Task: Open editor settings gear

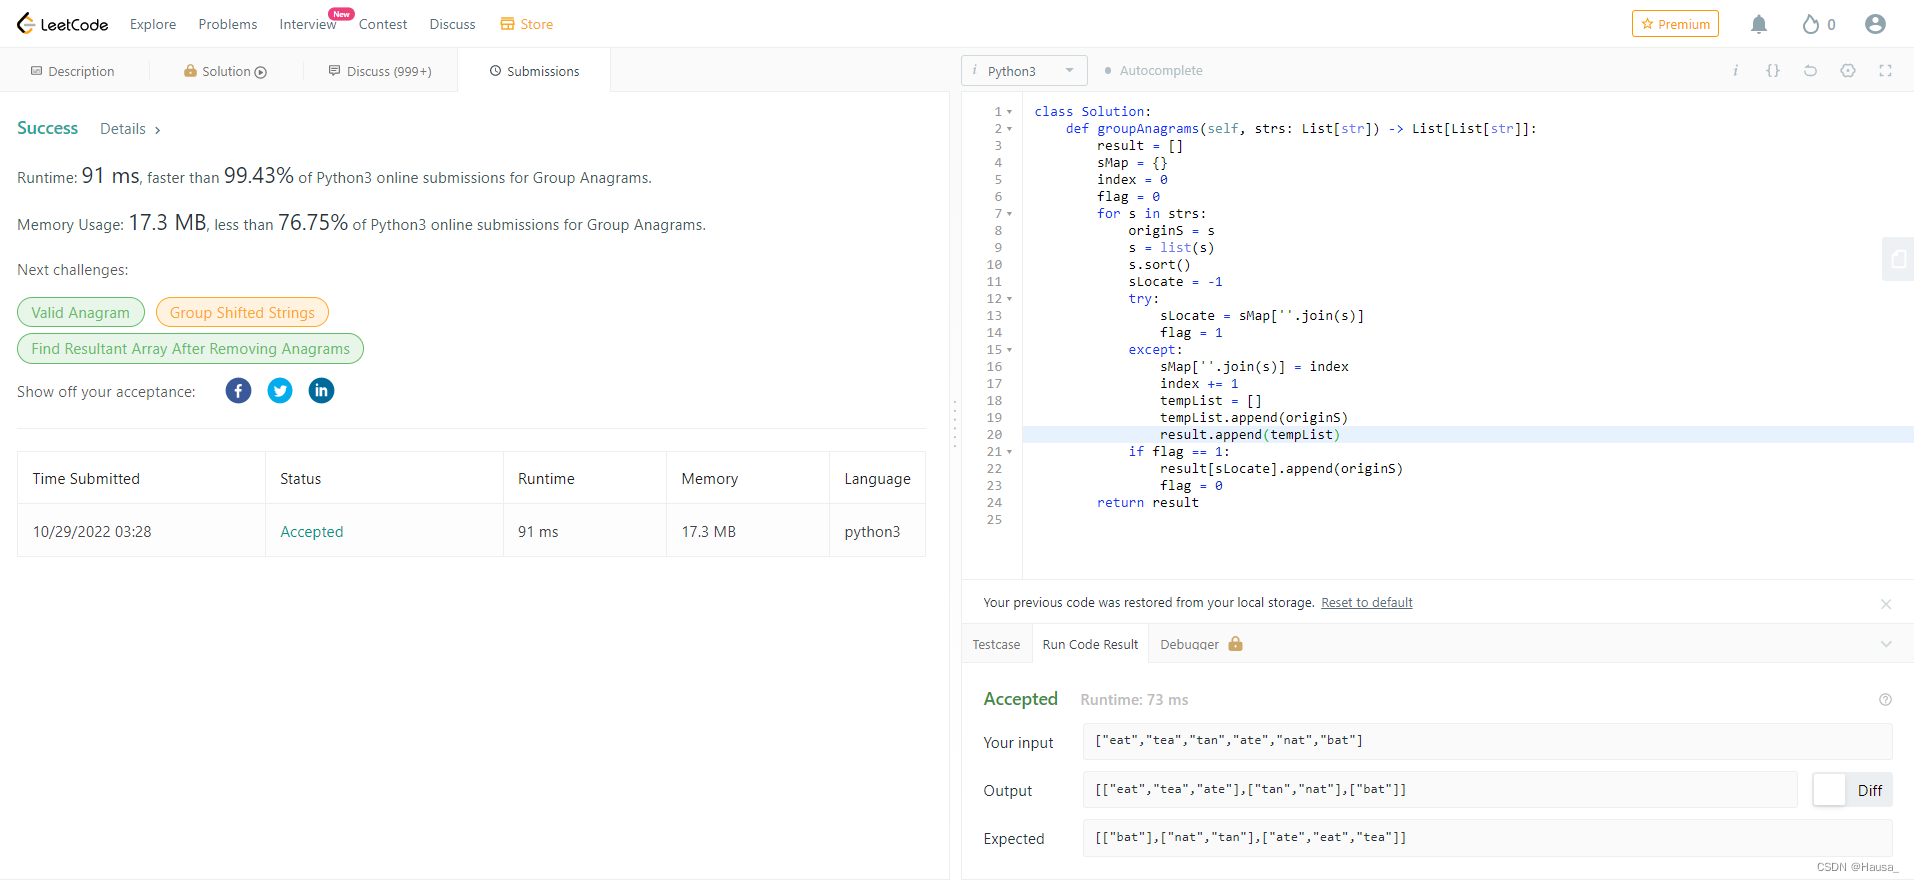Action: point(1848,71)
